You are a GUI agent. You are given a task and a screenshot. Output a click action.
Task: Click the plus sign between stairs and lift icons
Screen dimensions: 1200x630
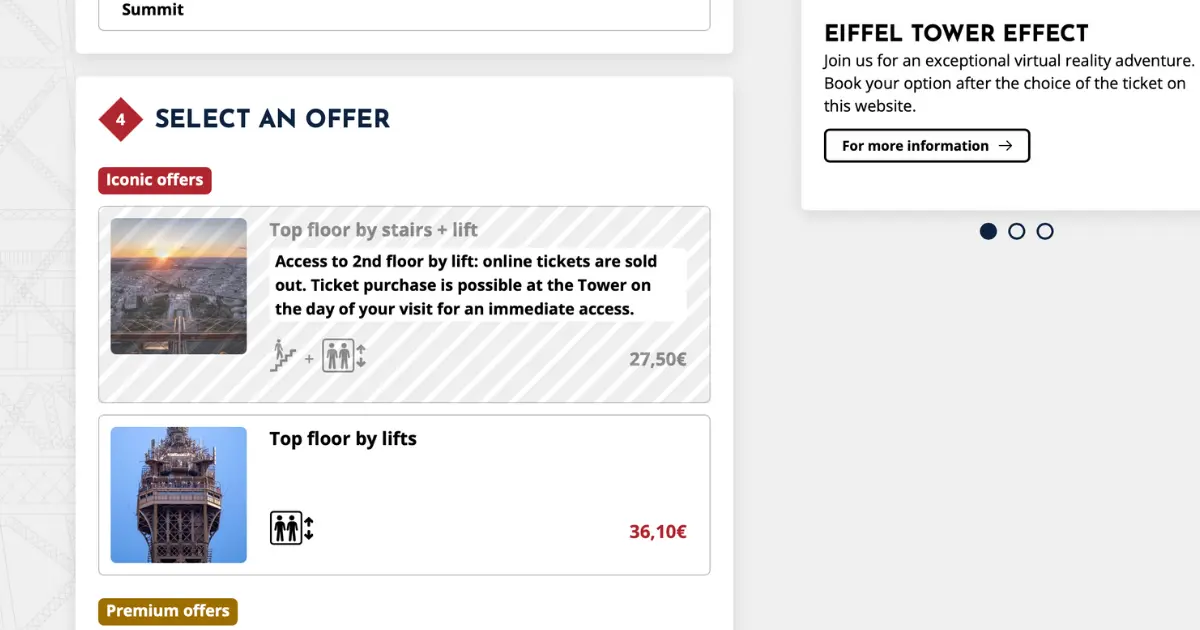click(x=309, y=359)
